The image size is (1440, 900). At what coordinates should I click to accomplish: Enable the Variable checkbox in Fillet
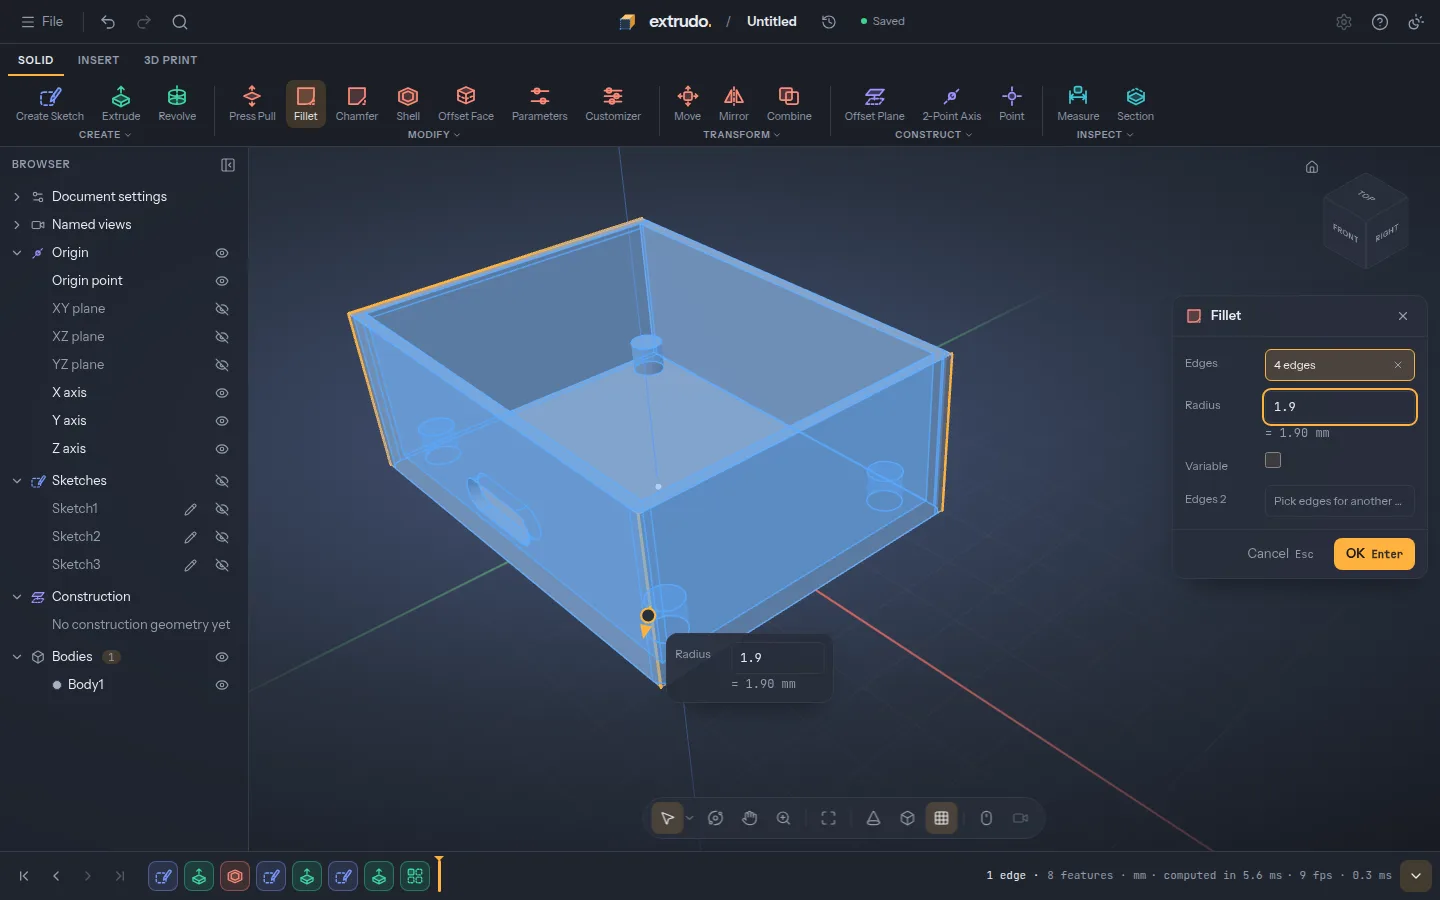[x=1273, y=460]
